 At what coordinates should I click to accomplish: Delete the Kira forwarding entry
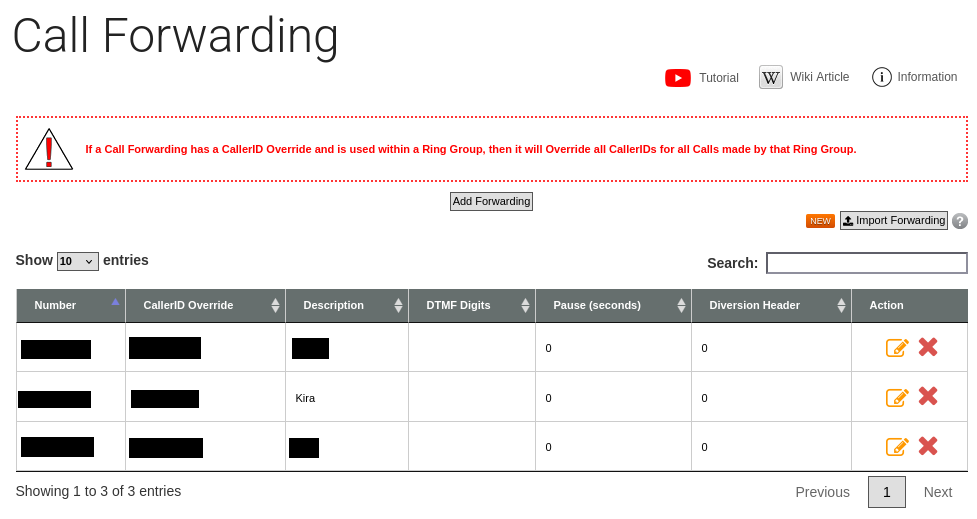928,396
